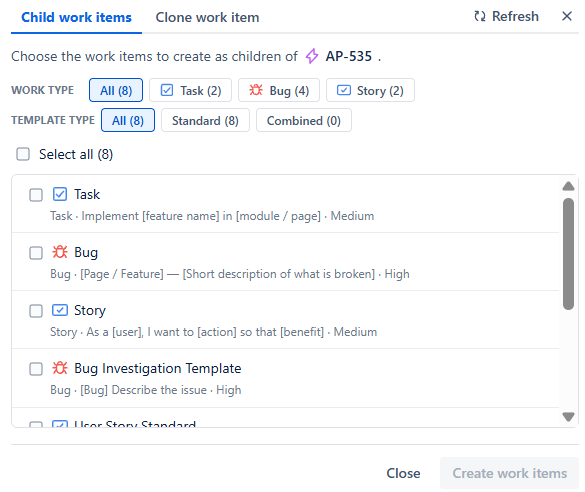Click the blue Task type icon in the list
The height and width of the screenshot is (492, 585).
click(x=60, y=194)
